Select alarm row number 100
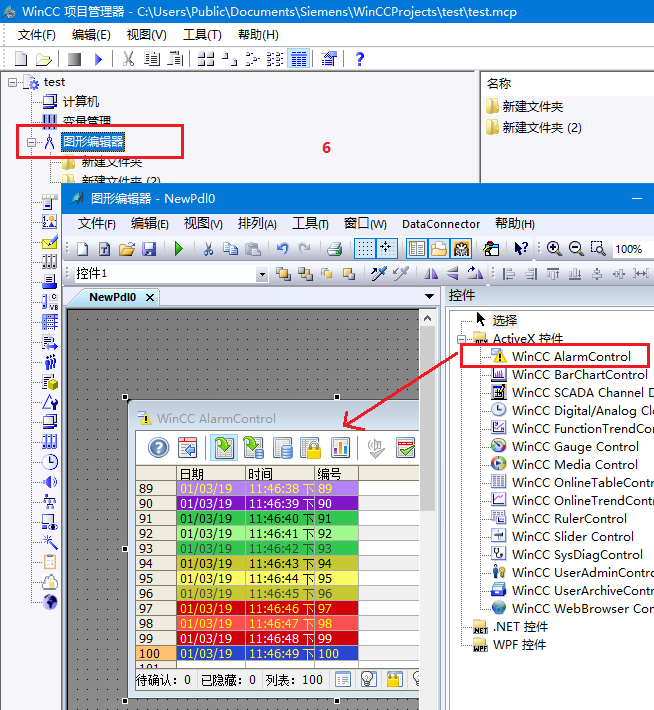This screenshot has width=654, height=710. click(156, 653)
